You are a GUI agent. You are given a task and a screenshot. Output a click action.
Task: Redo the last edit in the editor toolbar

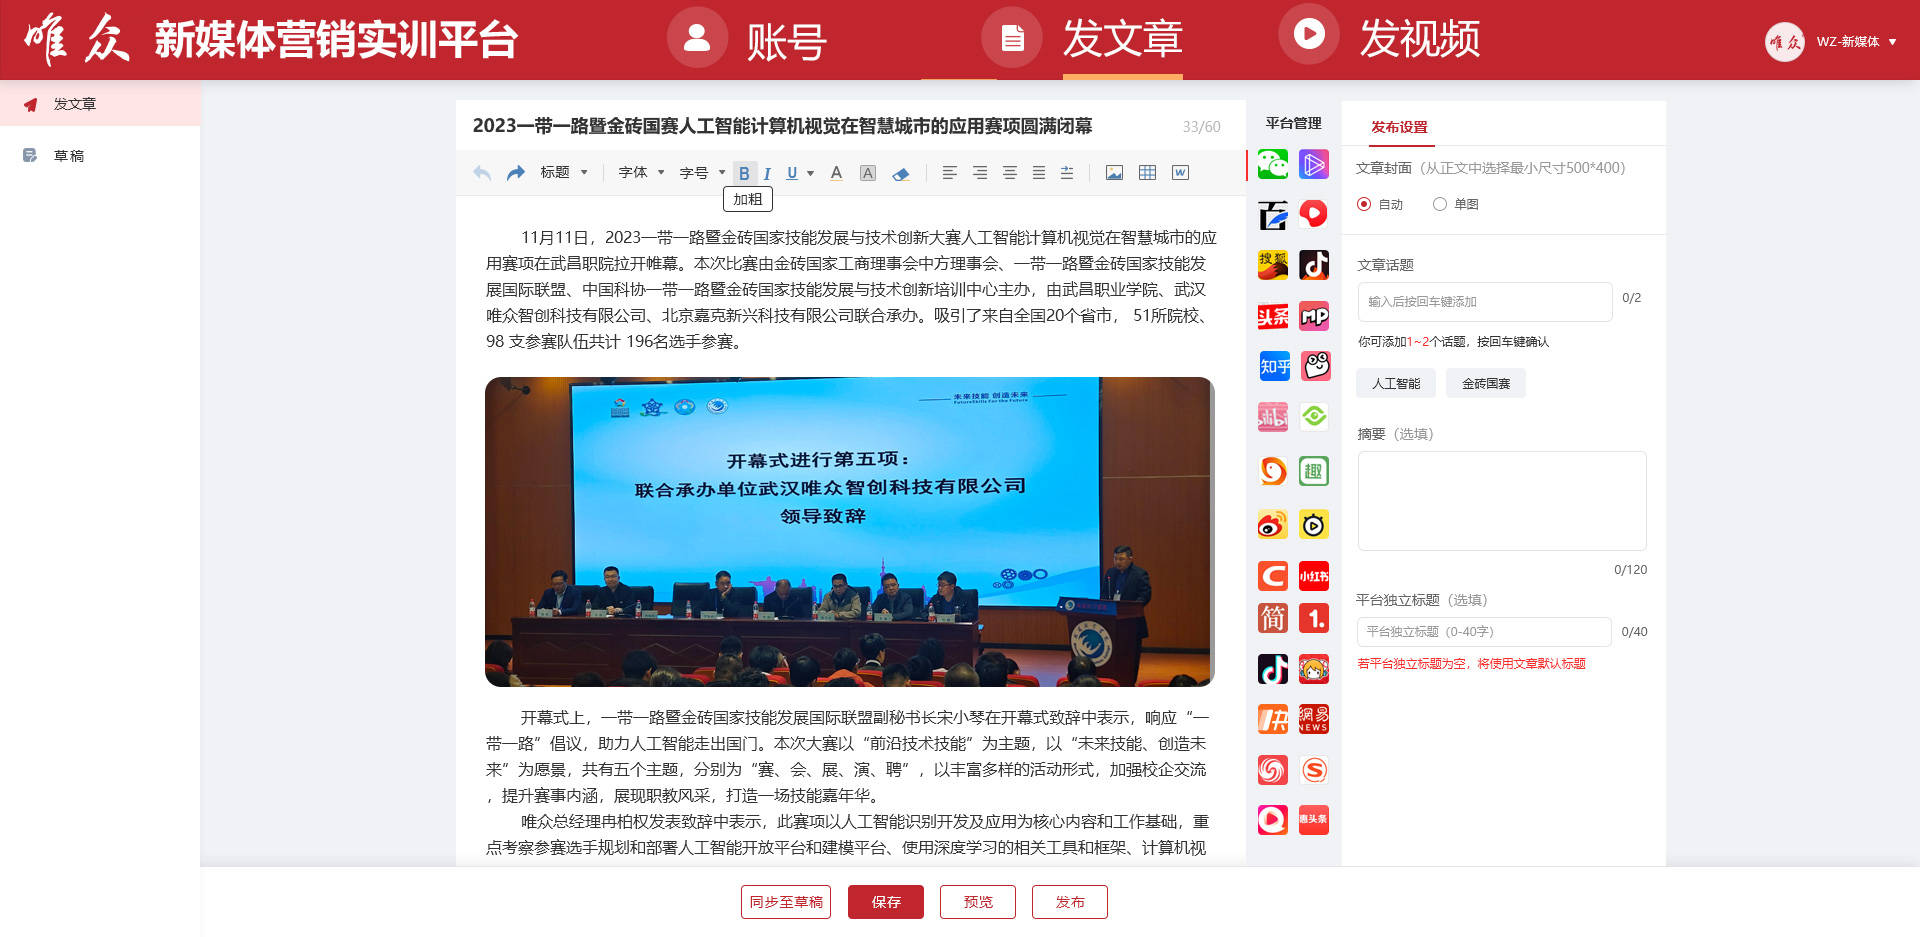[515, 173]
